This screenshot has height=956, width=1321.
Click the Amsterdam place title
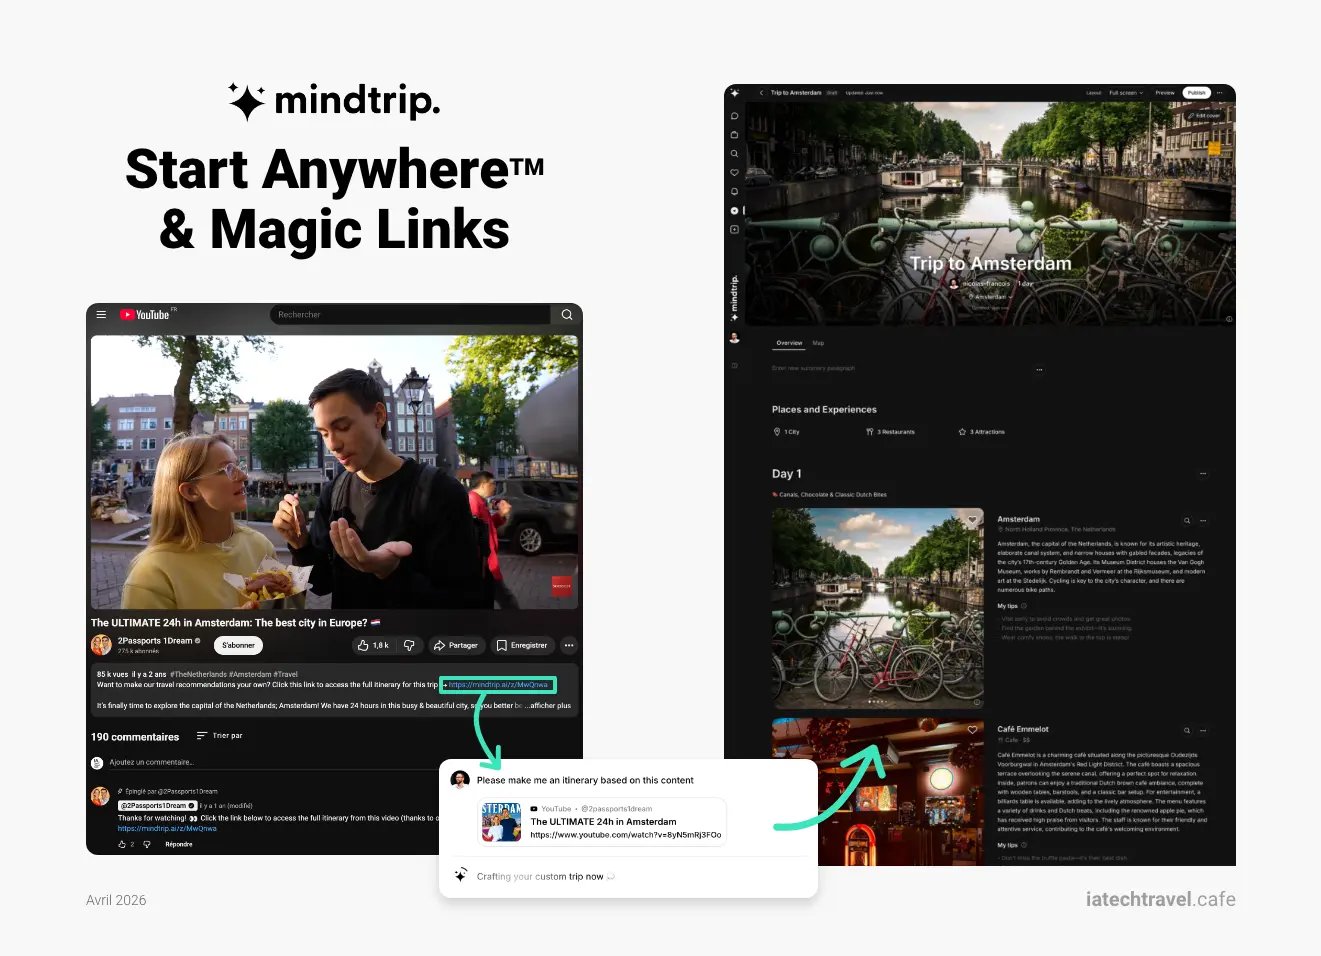click(x=1018, y=519)
